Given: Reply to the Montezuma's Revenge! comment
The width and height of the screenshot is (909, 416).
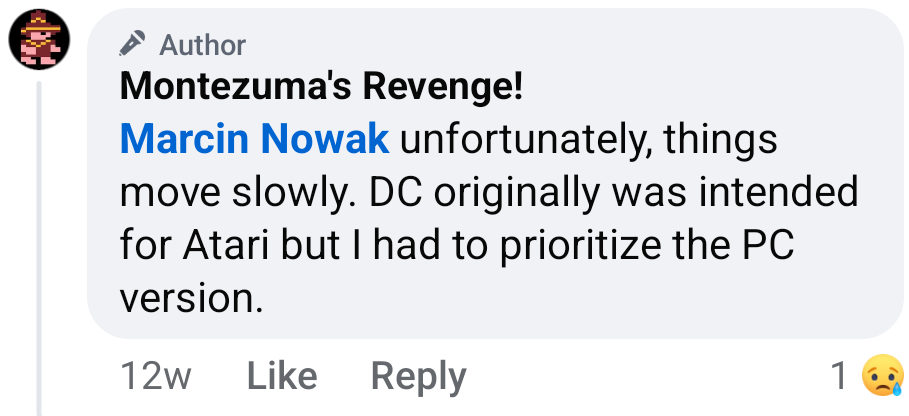Looking at the screenshot, I should tap(418, 376).
